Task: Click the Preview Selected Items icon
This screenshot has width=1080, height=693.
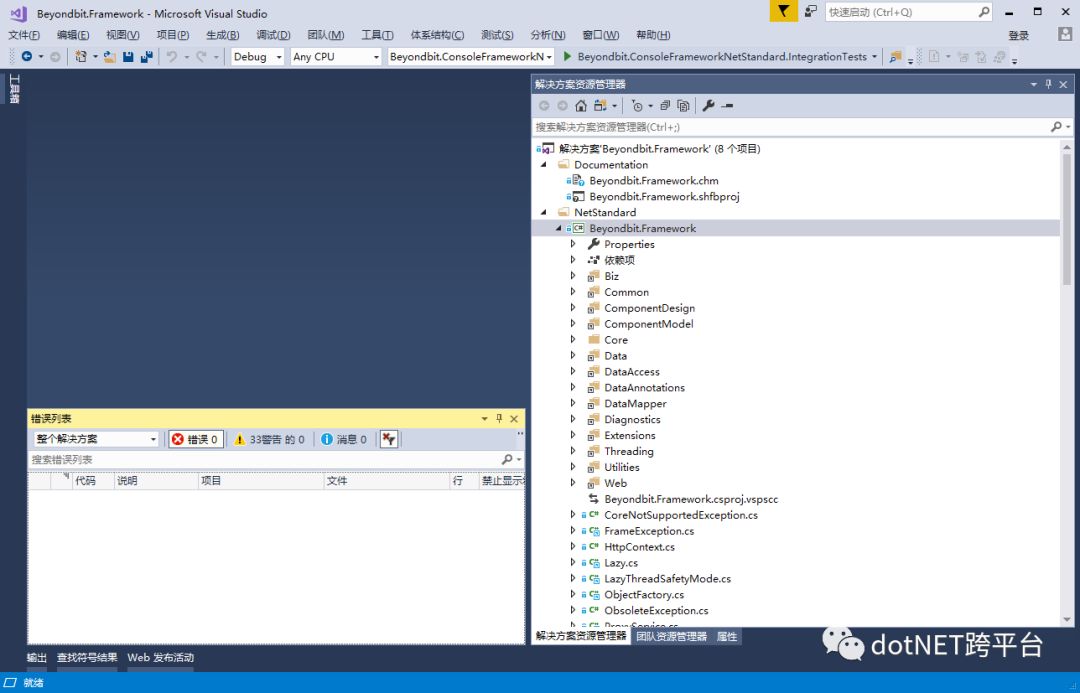Action: (x=727, y=105)
